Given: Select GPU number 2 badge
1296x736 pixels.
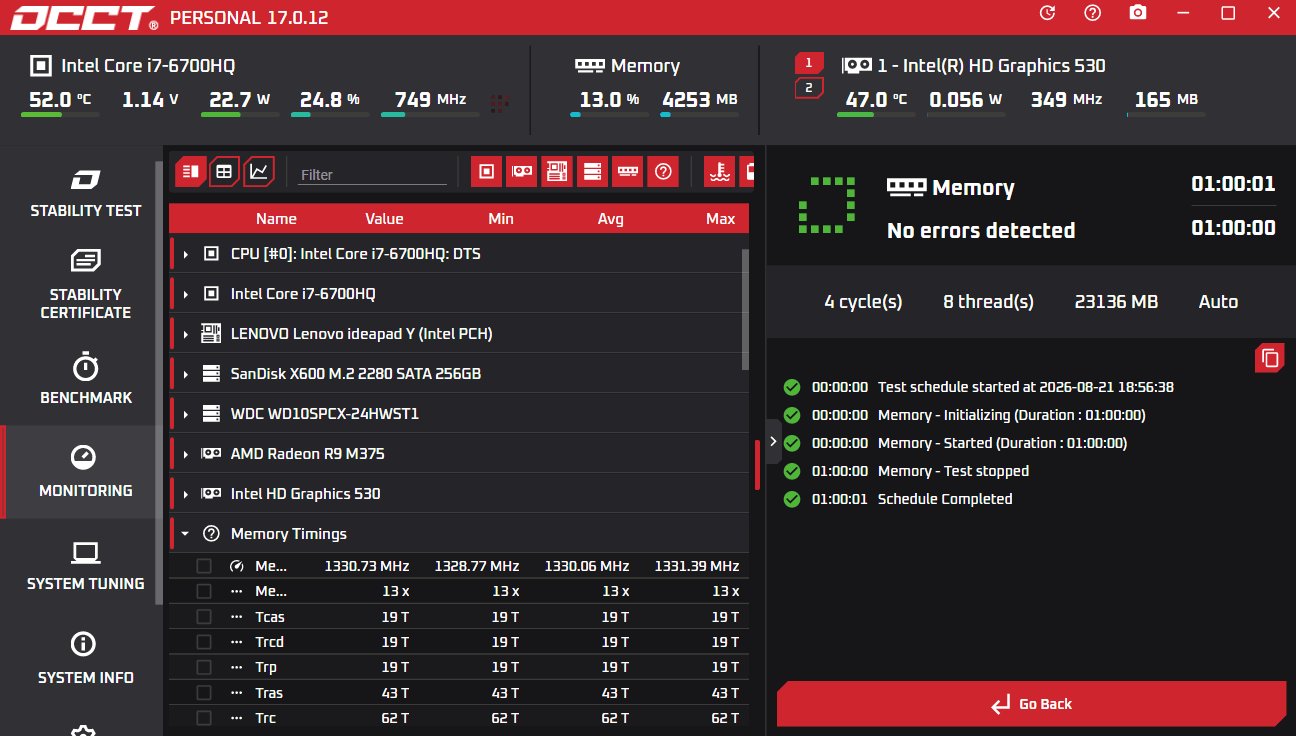Looking at the screenshot, I should pyautogui.click(x=809, y=88).
